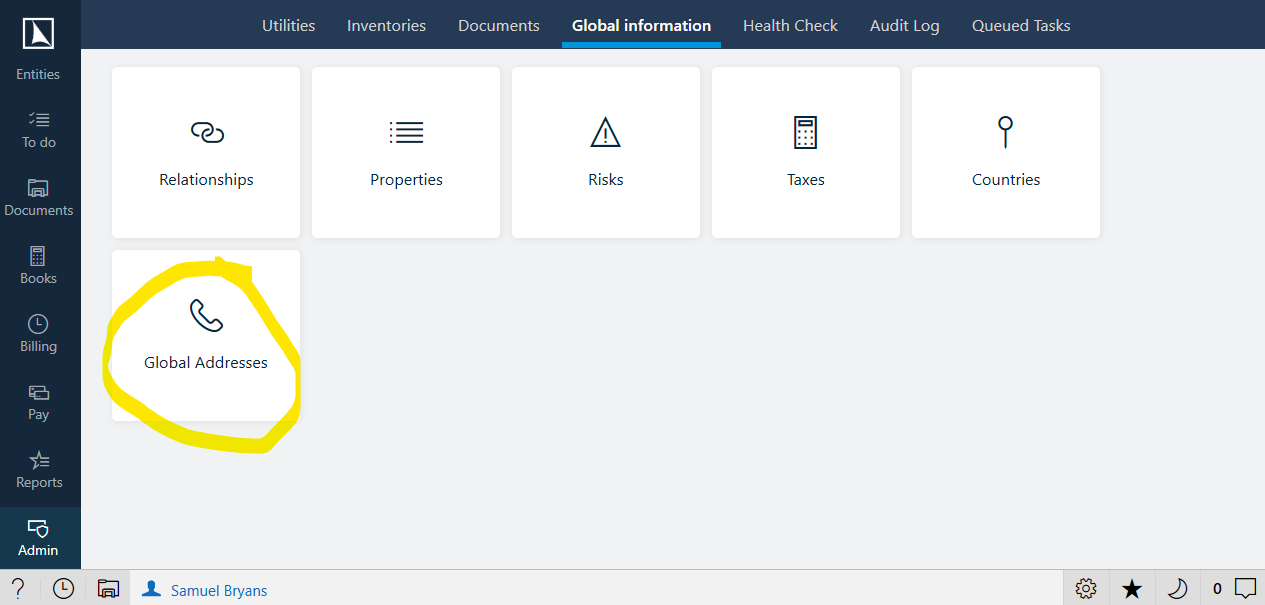Click the user avatar icon
The height and width of the screenshot is (605, 1265).
pyautogui.click(x=151, y=588)
